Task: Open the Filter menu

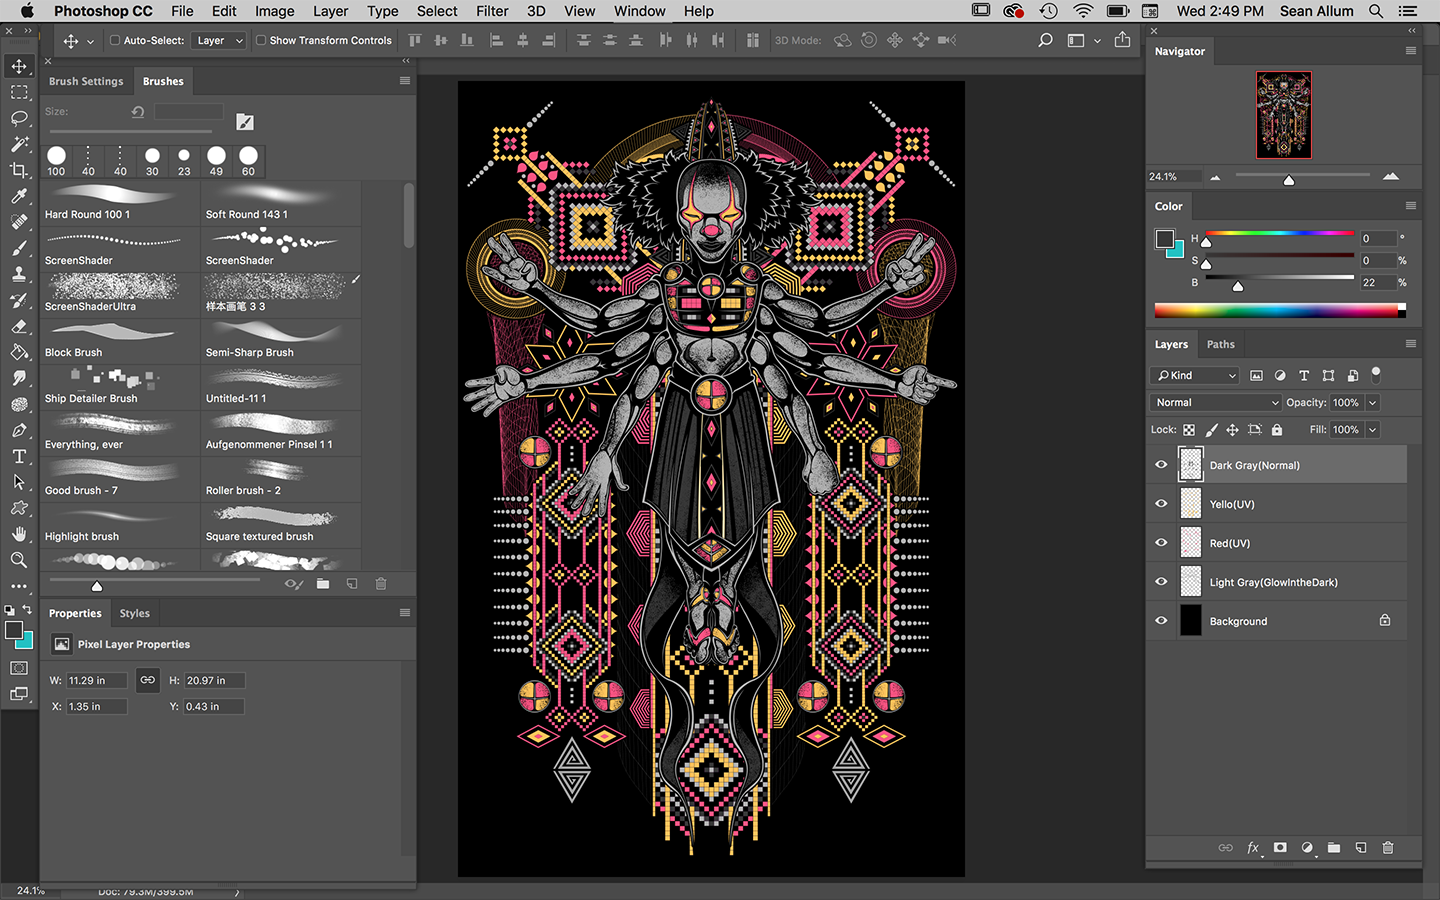Action: (x=492, y=11)
